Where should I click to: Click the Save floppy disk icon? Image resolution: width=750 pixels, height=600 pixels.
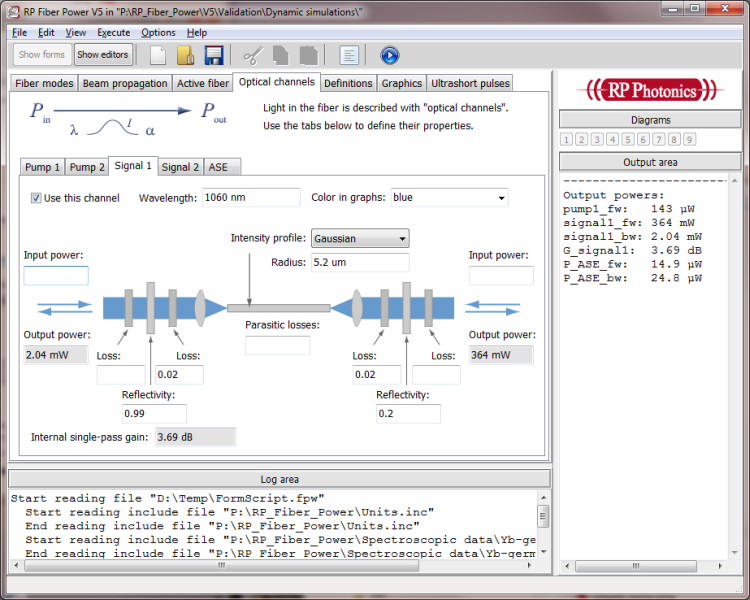tap(213, 55)
